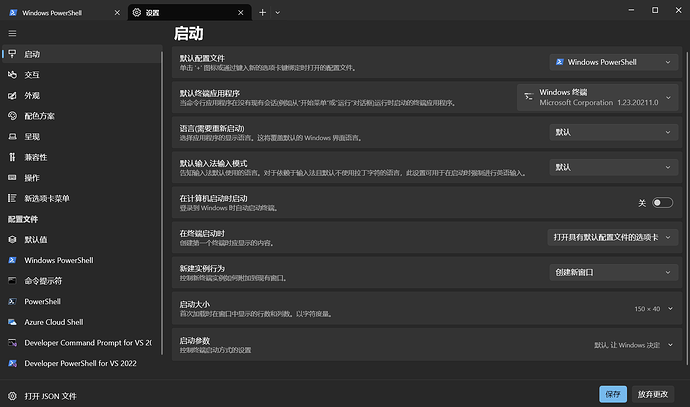Click the 操作 keyboard icon
690x407 pixels.
coord(12,178)
